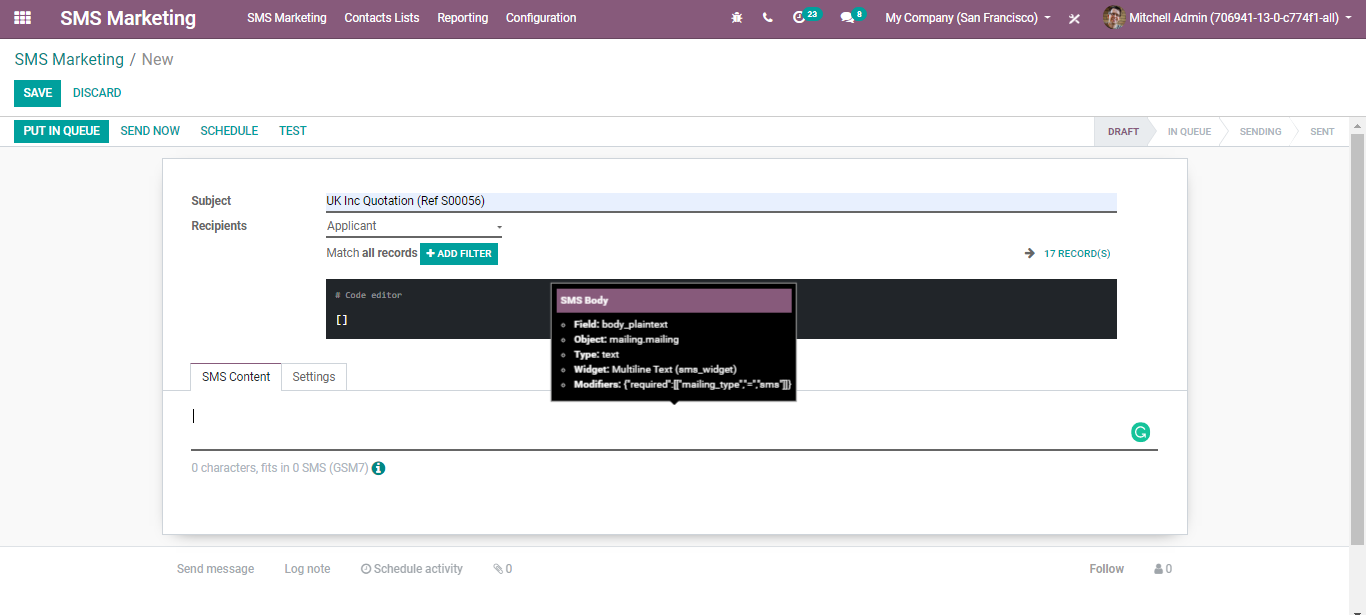Open the Configuration menu
Screen dimensions: 1366x615
(x=541, y=18)
